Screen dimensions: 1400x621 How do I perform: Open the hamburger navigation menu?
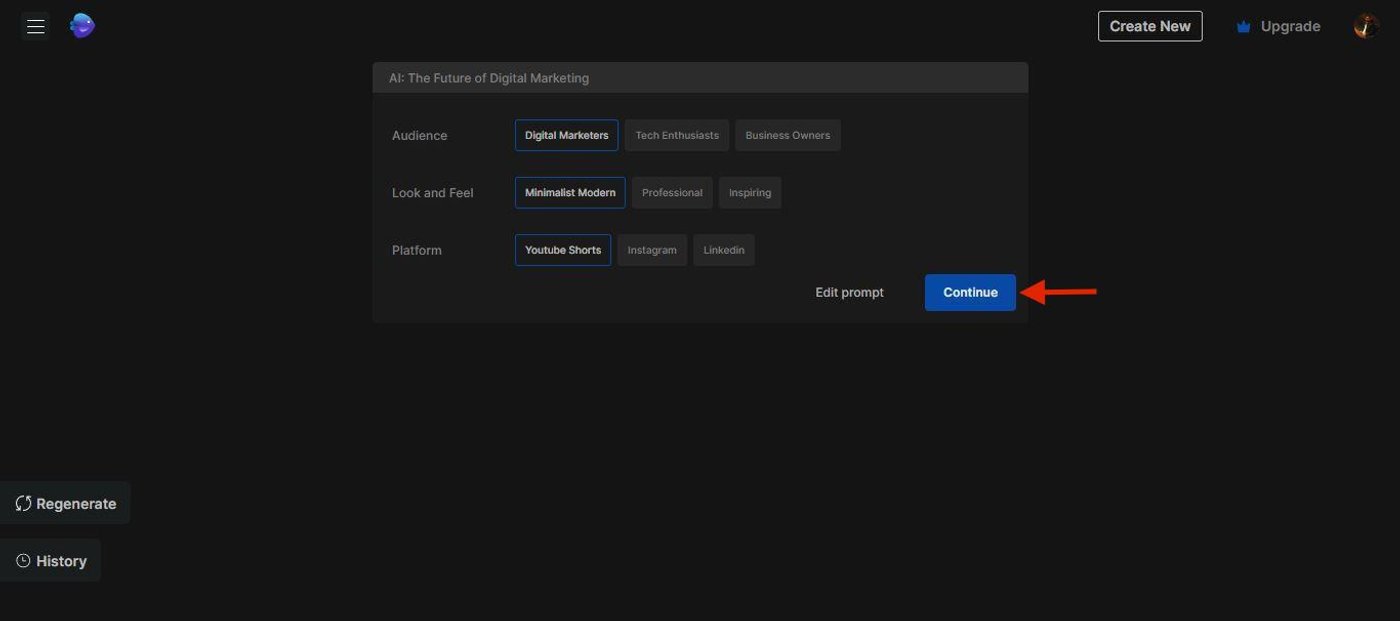(x=35, y=25)
